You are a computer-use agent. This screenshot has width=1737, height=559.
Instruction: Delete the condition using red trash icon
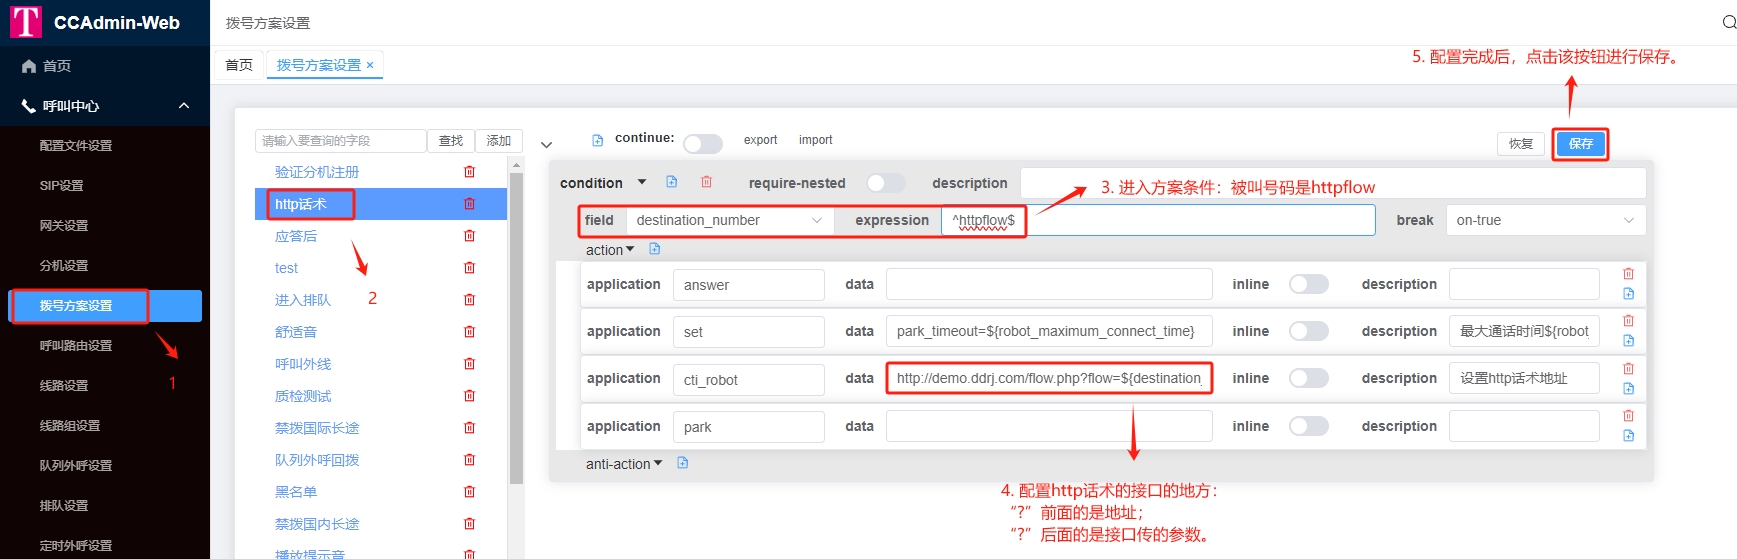(x=706, y=182)
